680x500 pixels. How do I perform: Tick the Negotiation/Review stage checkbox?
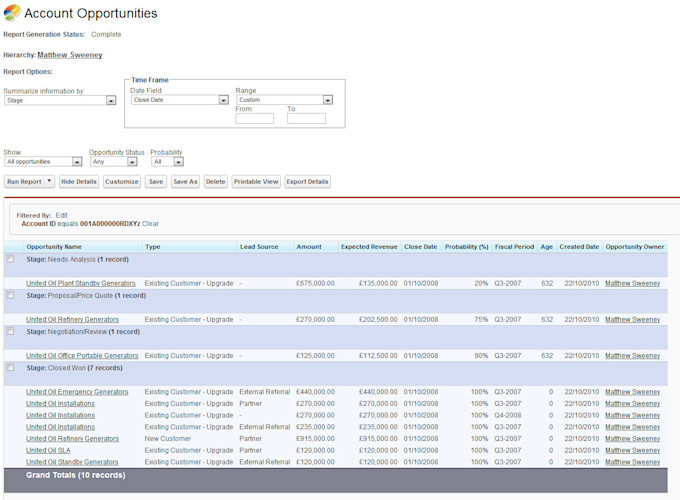(x=10, y=331)
